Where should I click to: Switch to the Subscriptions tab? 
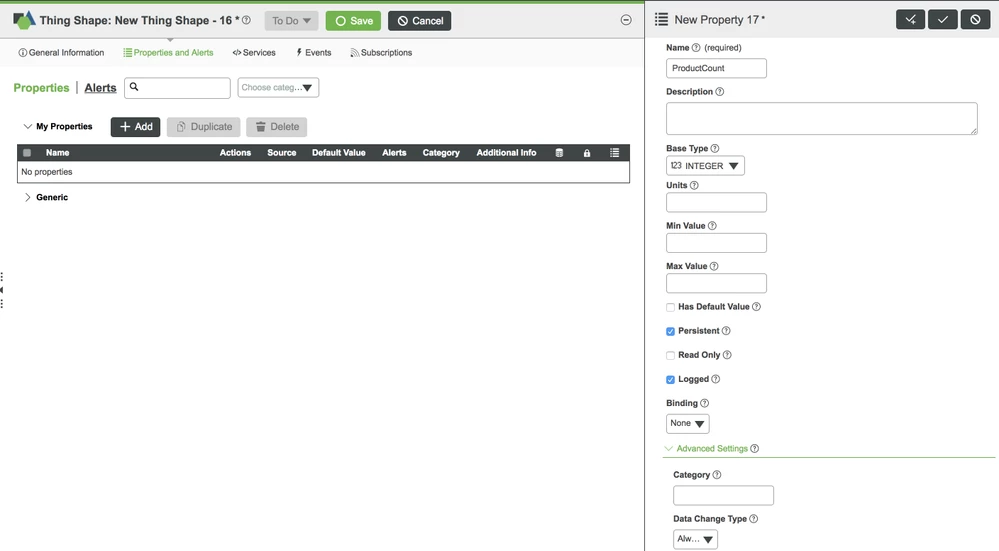381,53
